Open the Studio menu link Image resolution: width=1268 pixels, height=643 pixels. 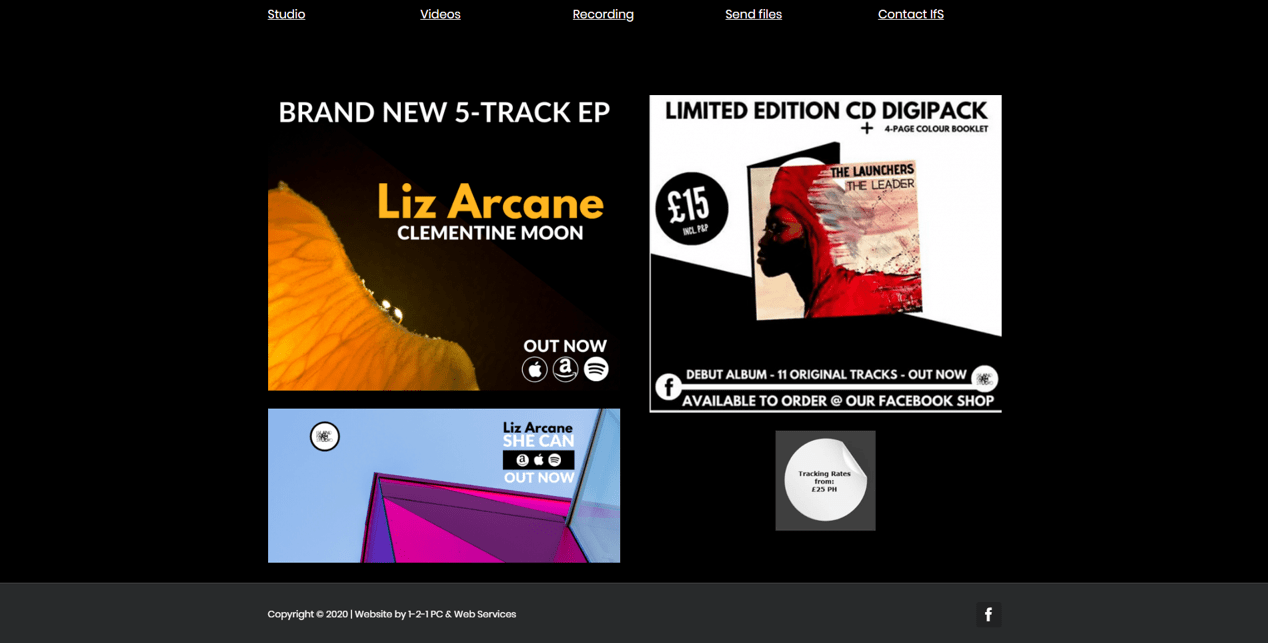click(x=286, y=14)
